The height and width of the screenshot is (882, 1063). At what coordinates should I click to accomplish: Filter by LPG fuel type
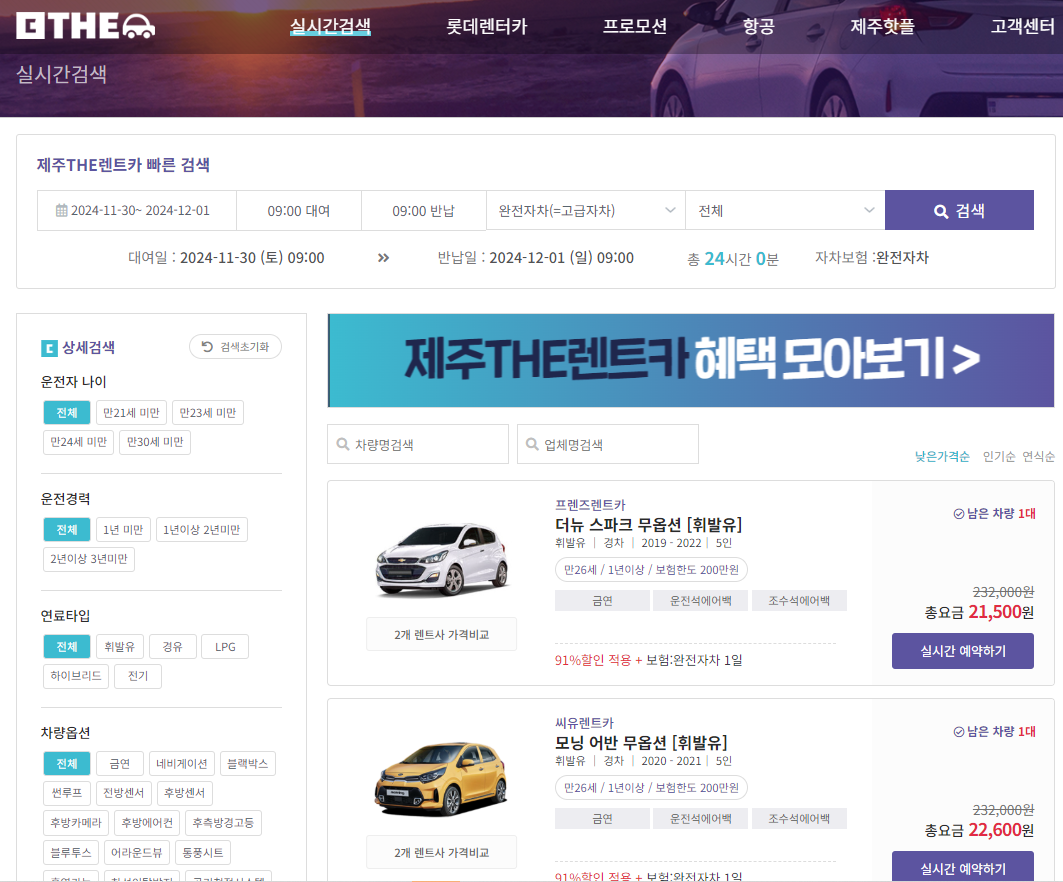click(x=225, y=647)
